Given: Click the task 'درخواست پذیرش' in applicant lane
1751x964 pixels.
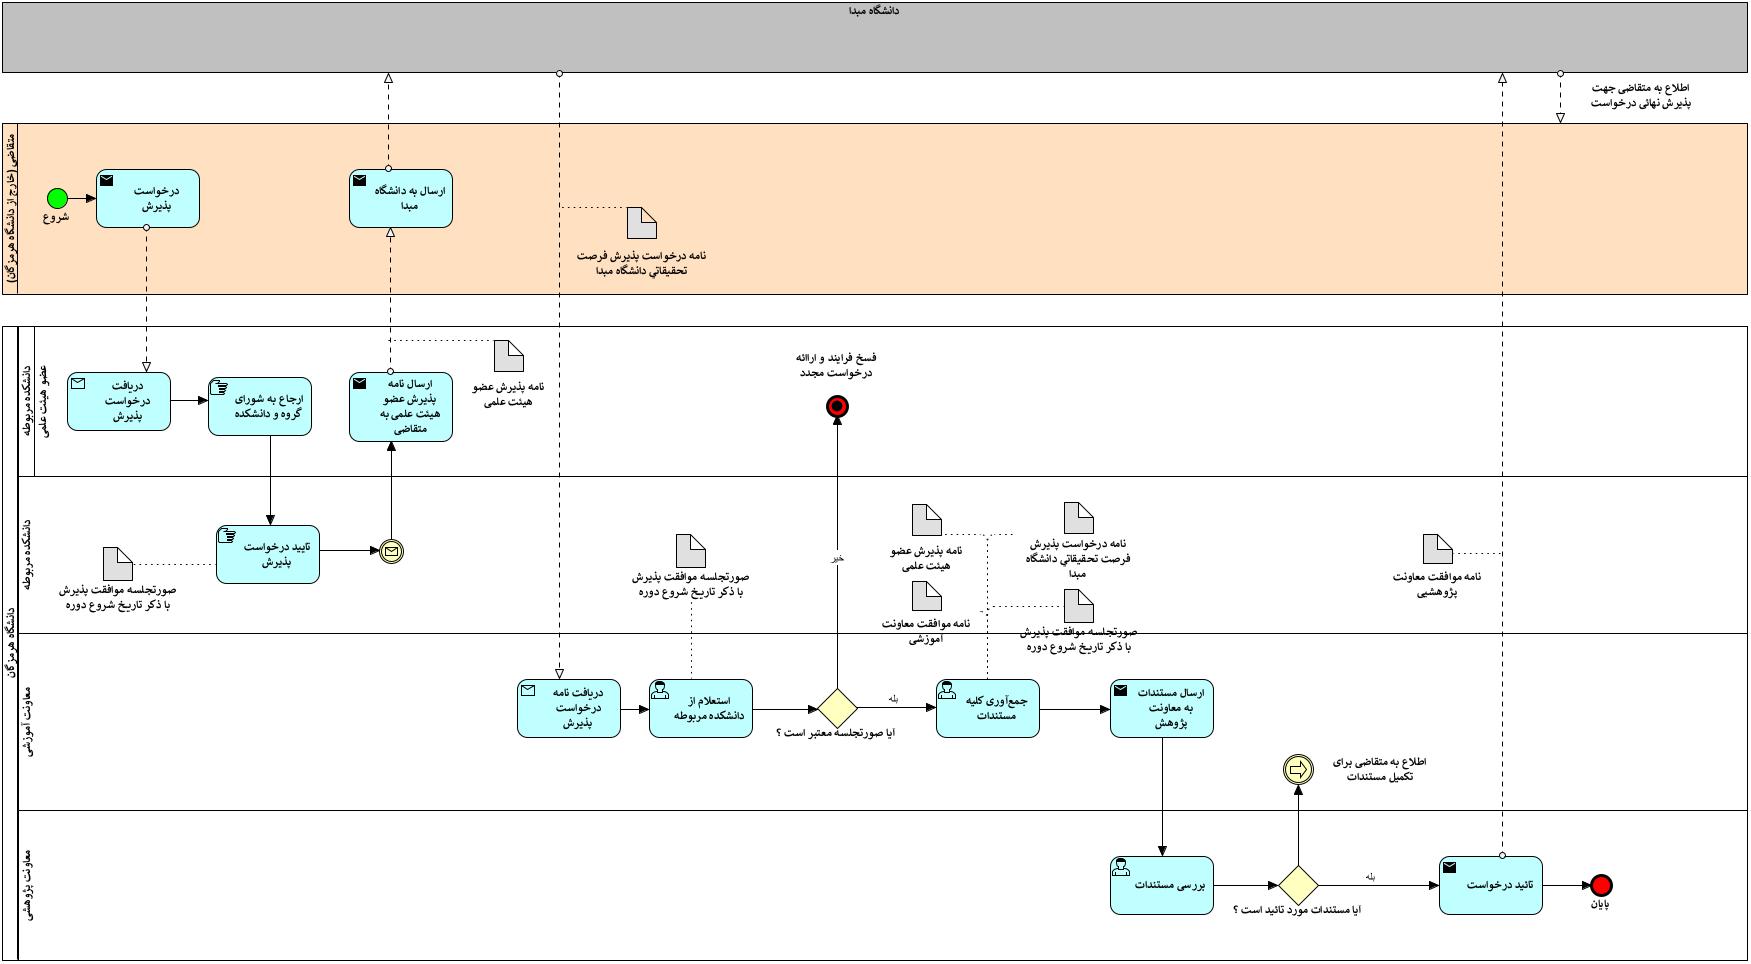Looking at the screenshot, I should pos(148,198).
